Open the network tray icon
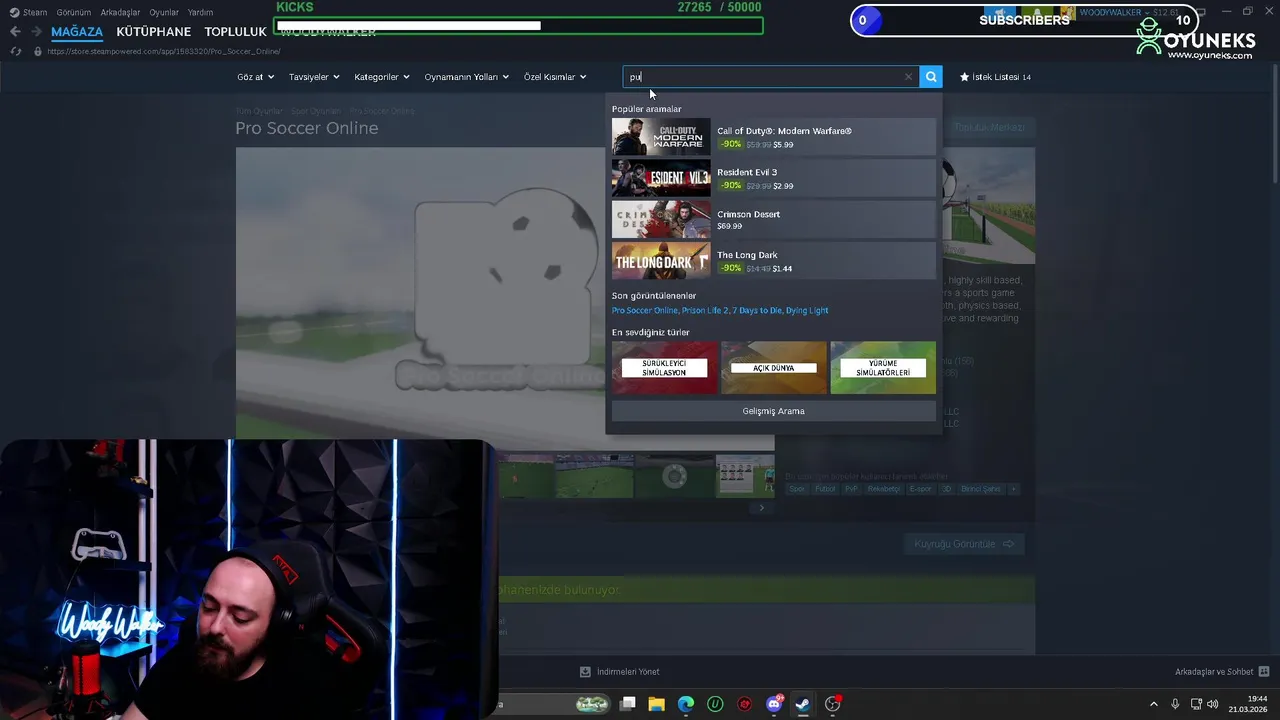Viewport: 1280px width, 720px height. pyautogui.click(x=1196, y=704)
